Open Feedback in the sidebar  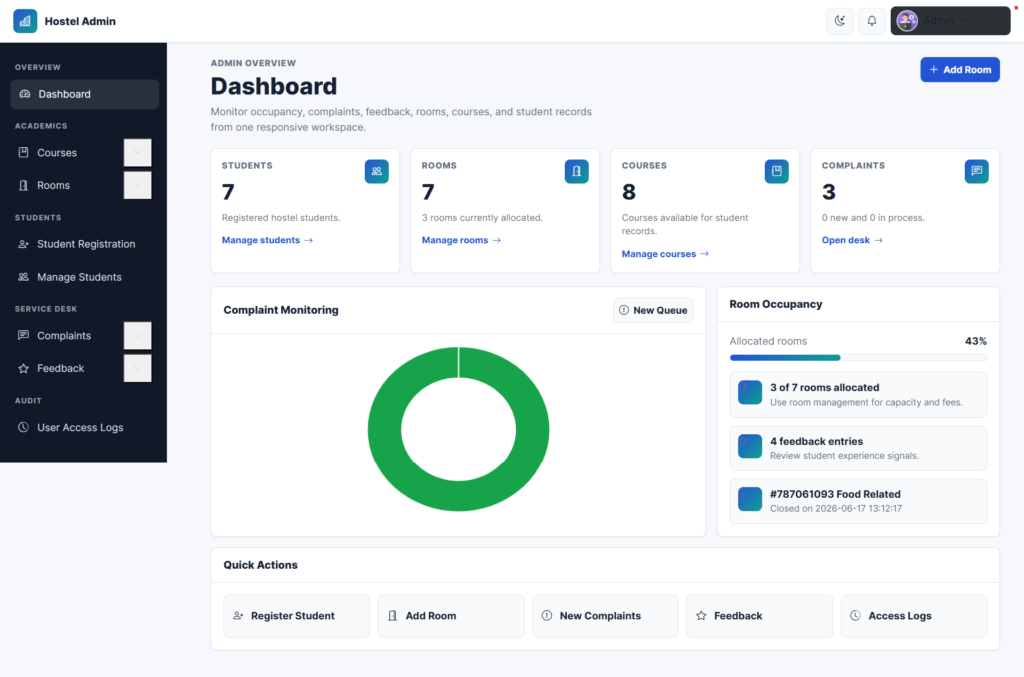[60, 368]
